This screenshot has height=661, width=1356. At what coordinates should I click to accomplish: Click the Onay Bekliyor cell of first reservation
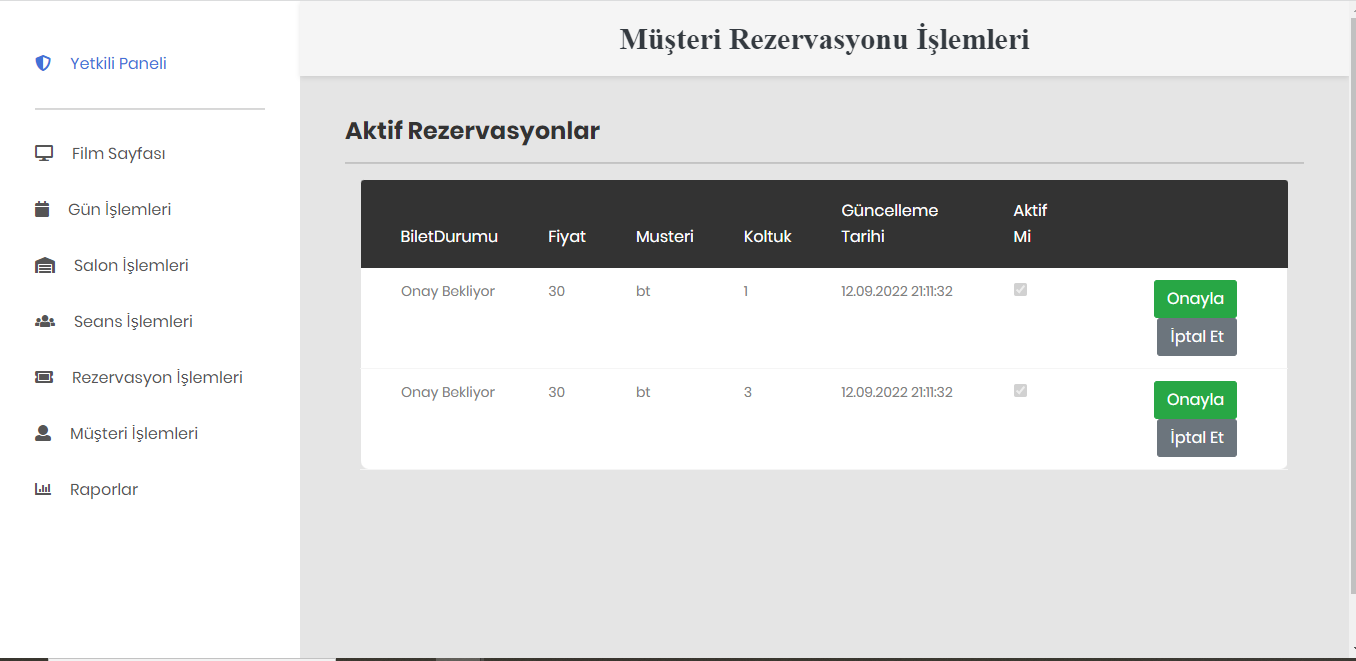click(x=447, y=290)
